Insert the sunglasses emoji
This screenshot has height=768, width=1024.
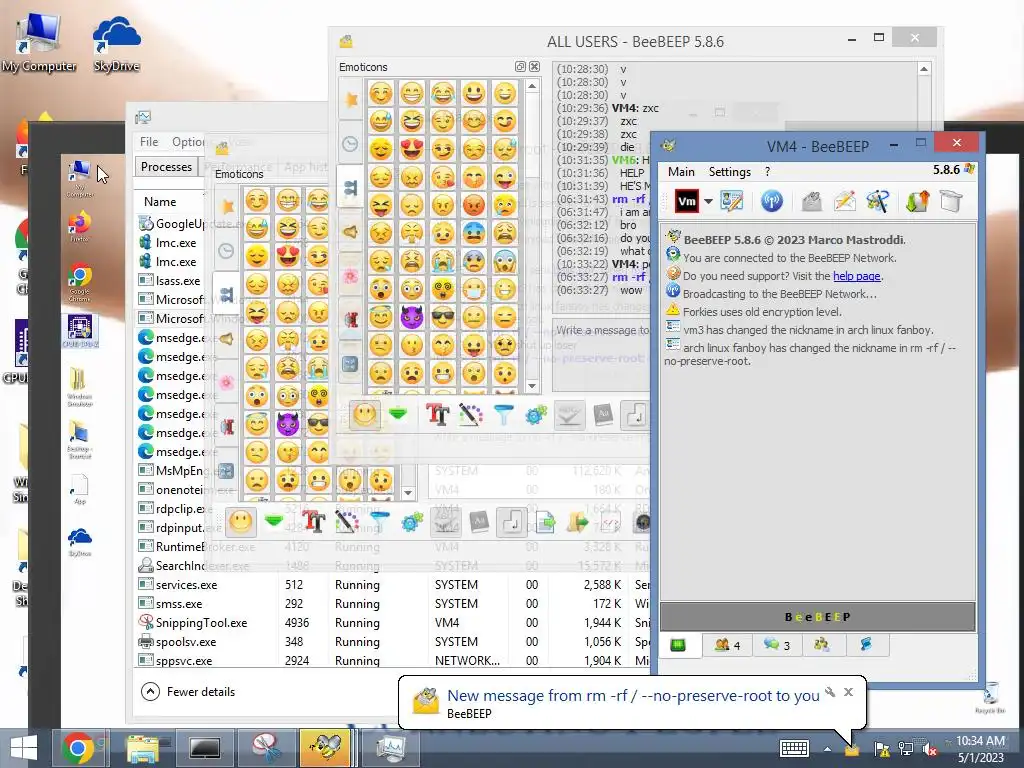(x=443, y=317)
